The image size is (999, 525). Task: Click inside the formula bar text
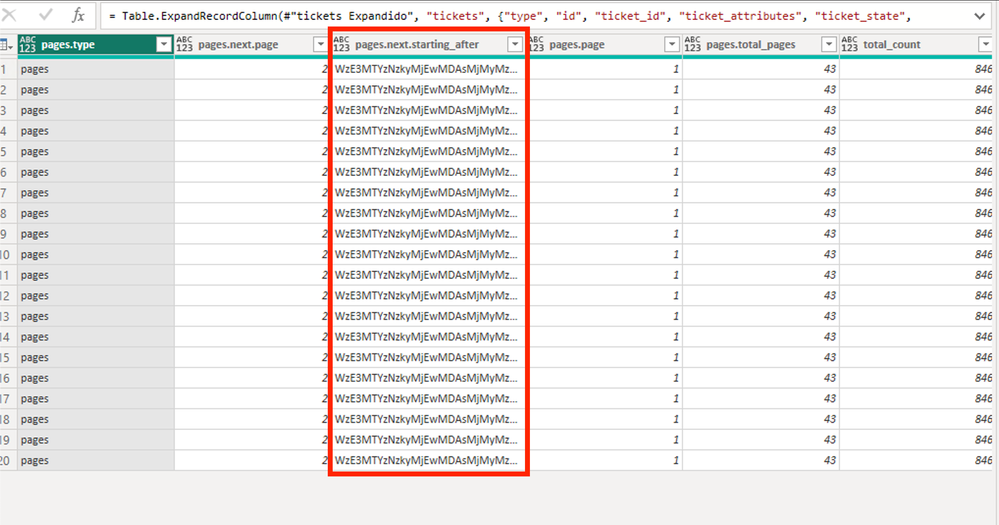510,16
